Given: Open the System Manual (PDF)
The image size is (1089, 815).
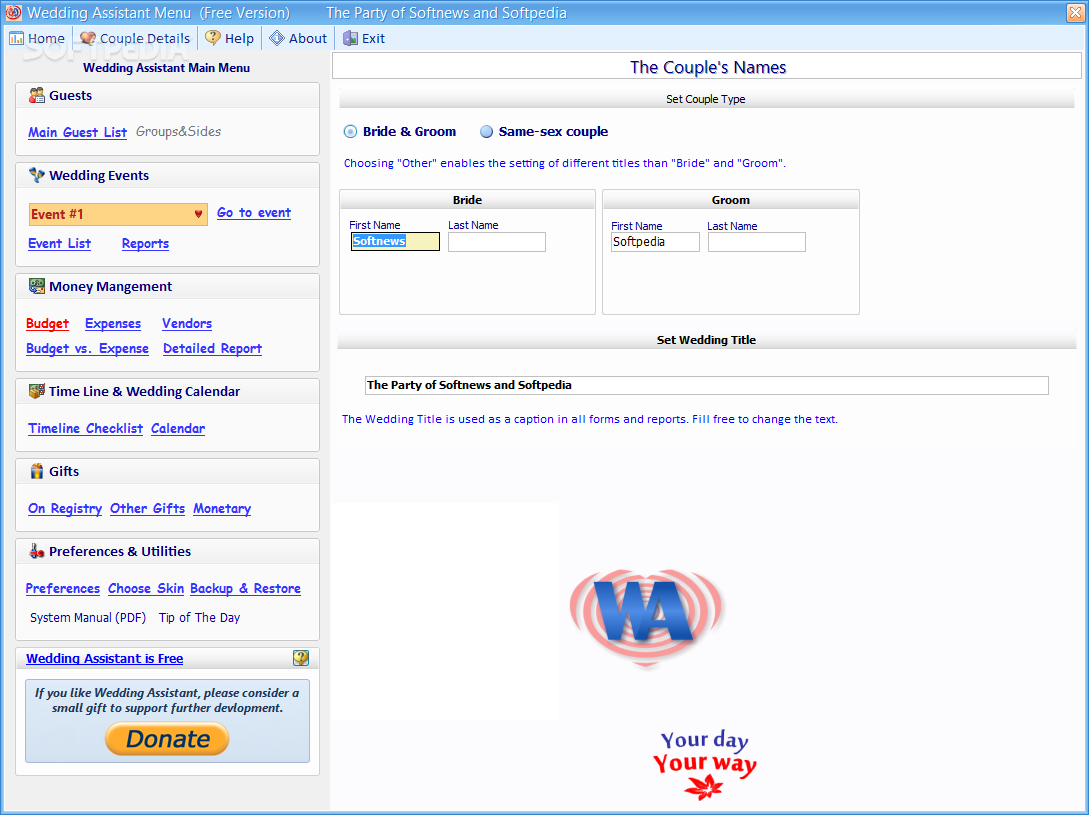Looking at the screenshot, I should (88, 617).
